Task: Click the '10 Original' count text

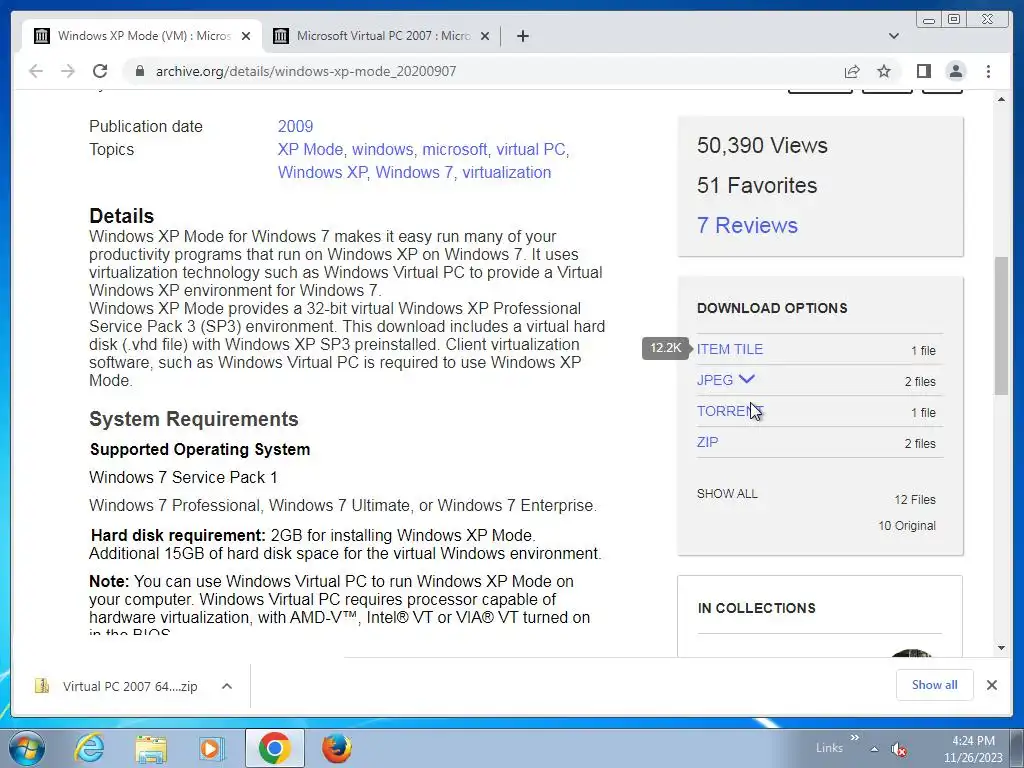Action: pos(907,526)
